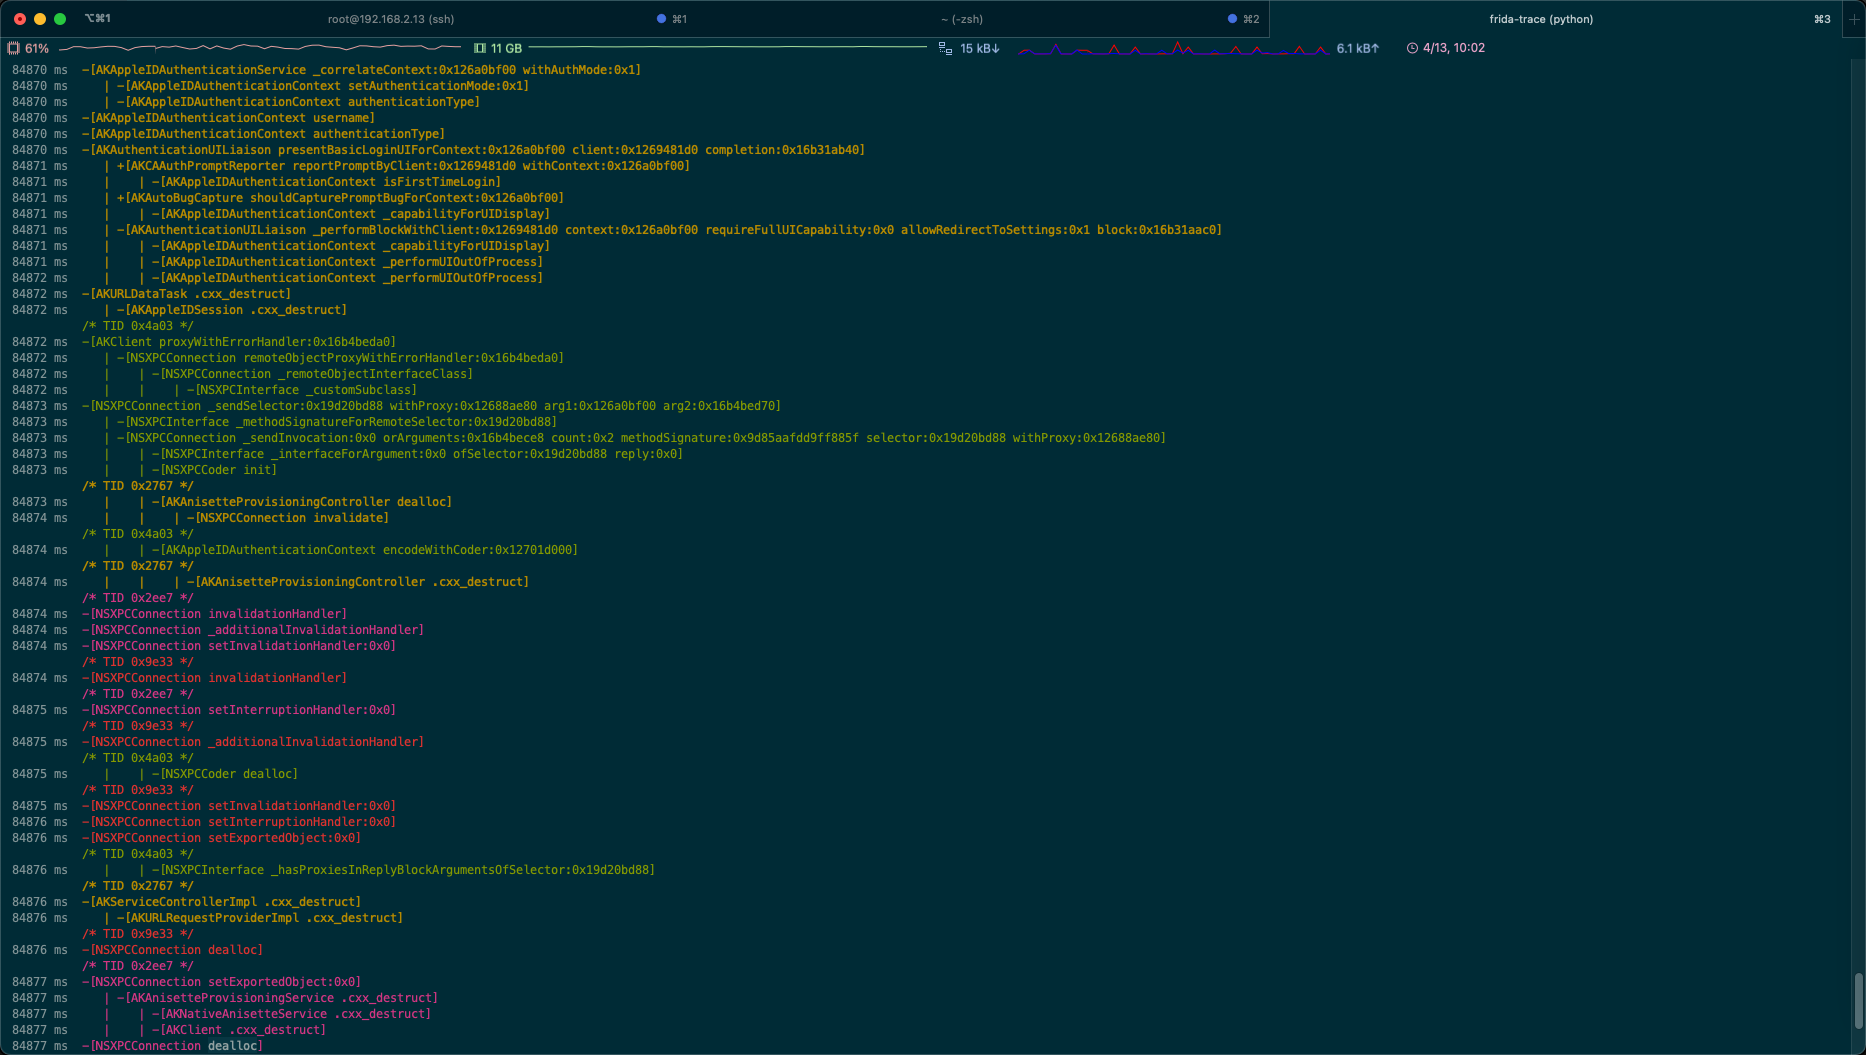The height and width of the screenshot is (1055, 1866).
Task: Click the NSXPCCoder init line
Action: [x=214, y=470]
